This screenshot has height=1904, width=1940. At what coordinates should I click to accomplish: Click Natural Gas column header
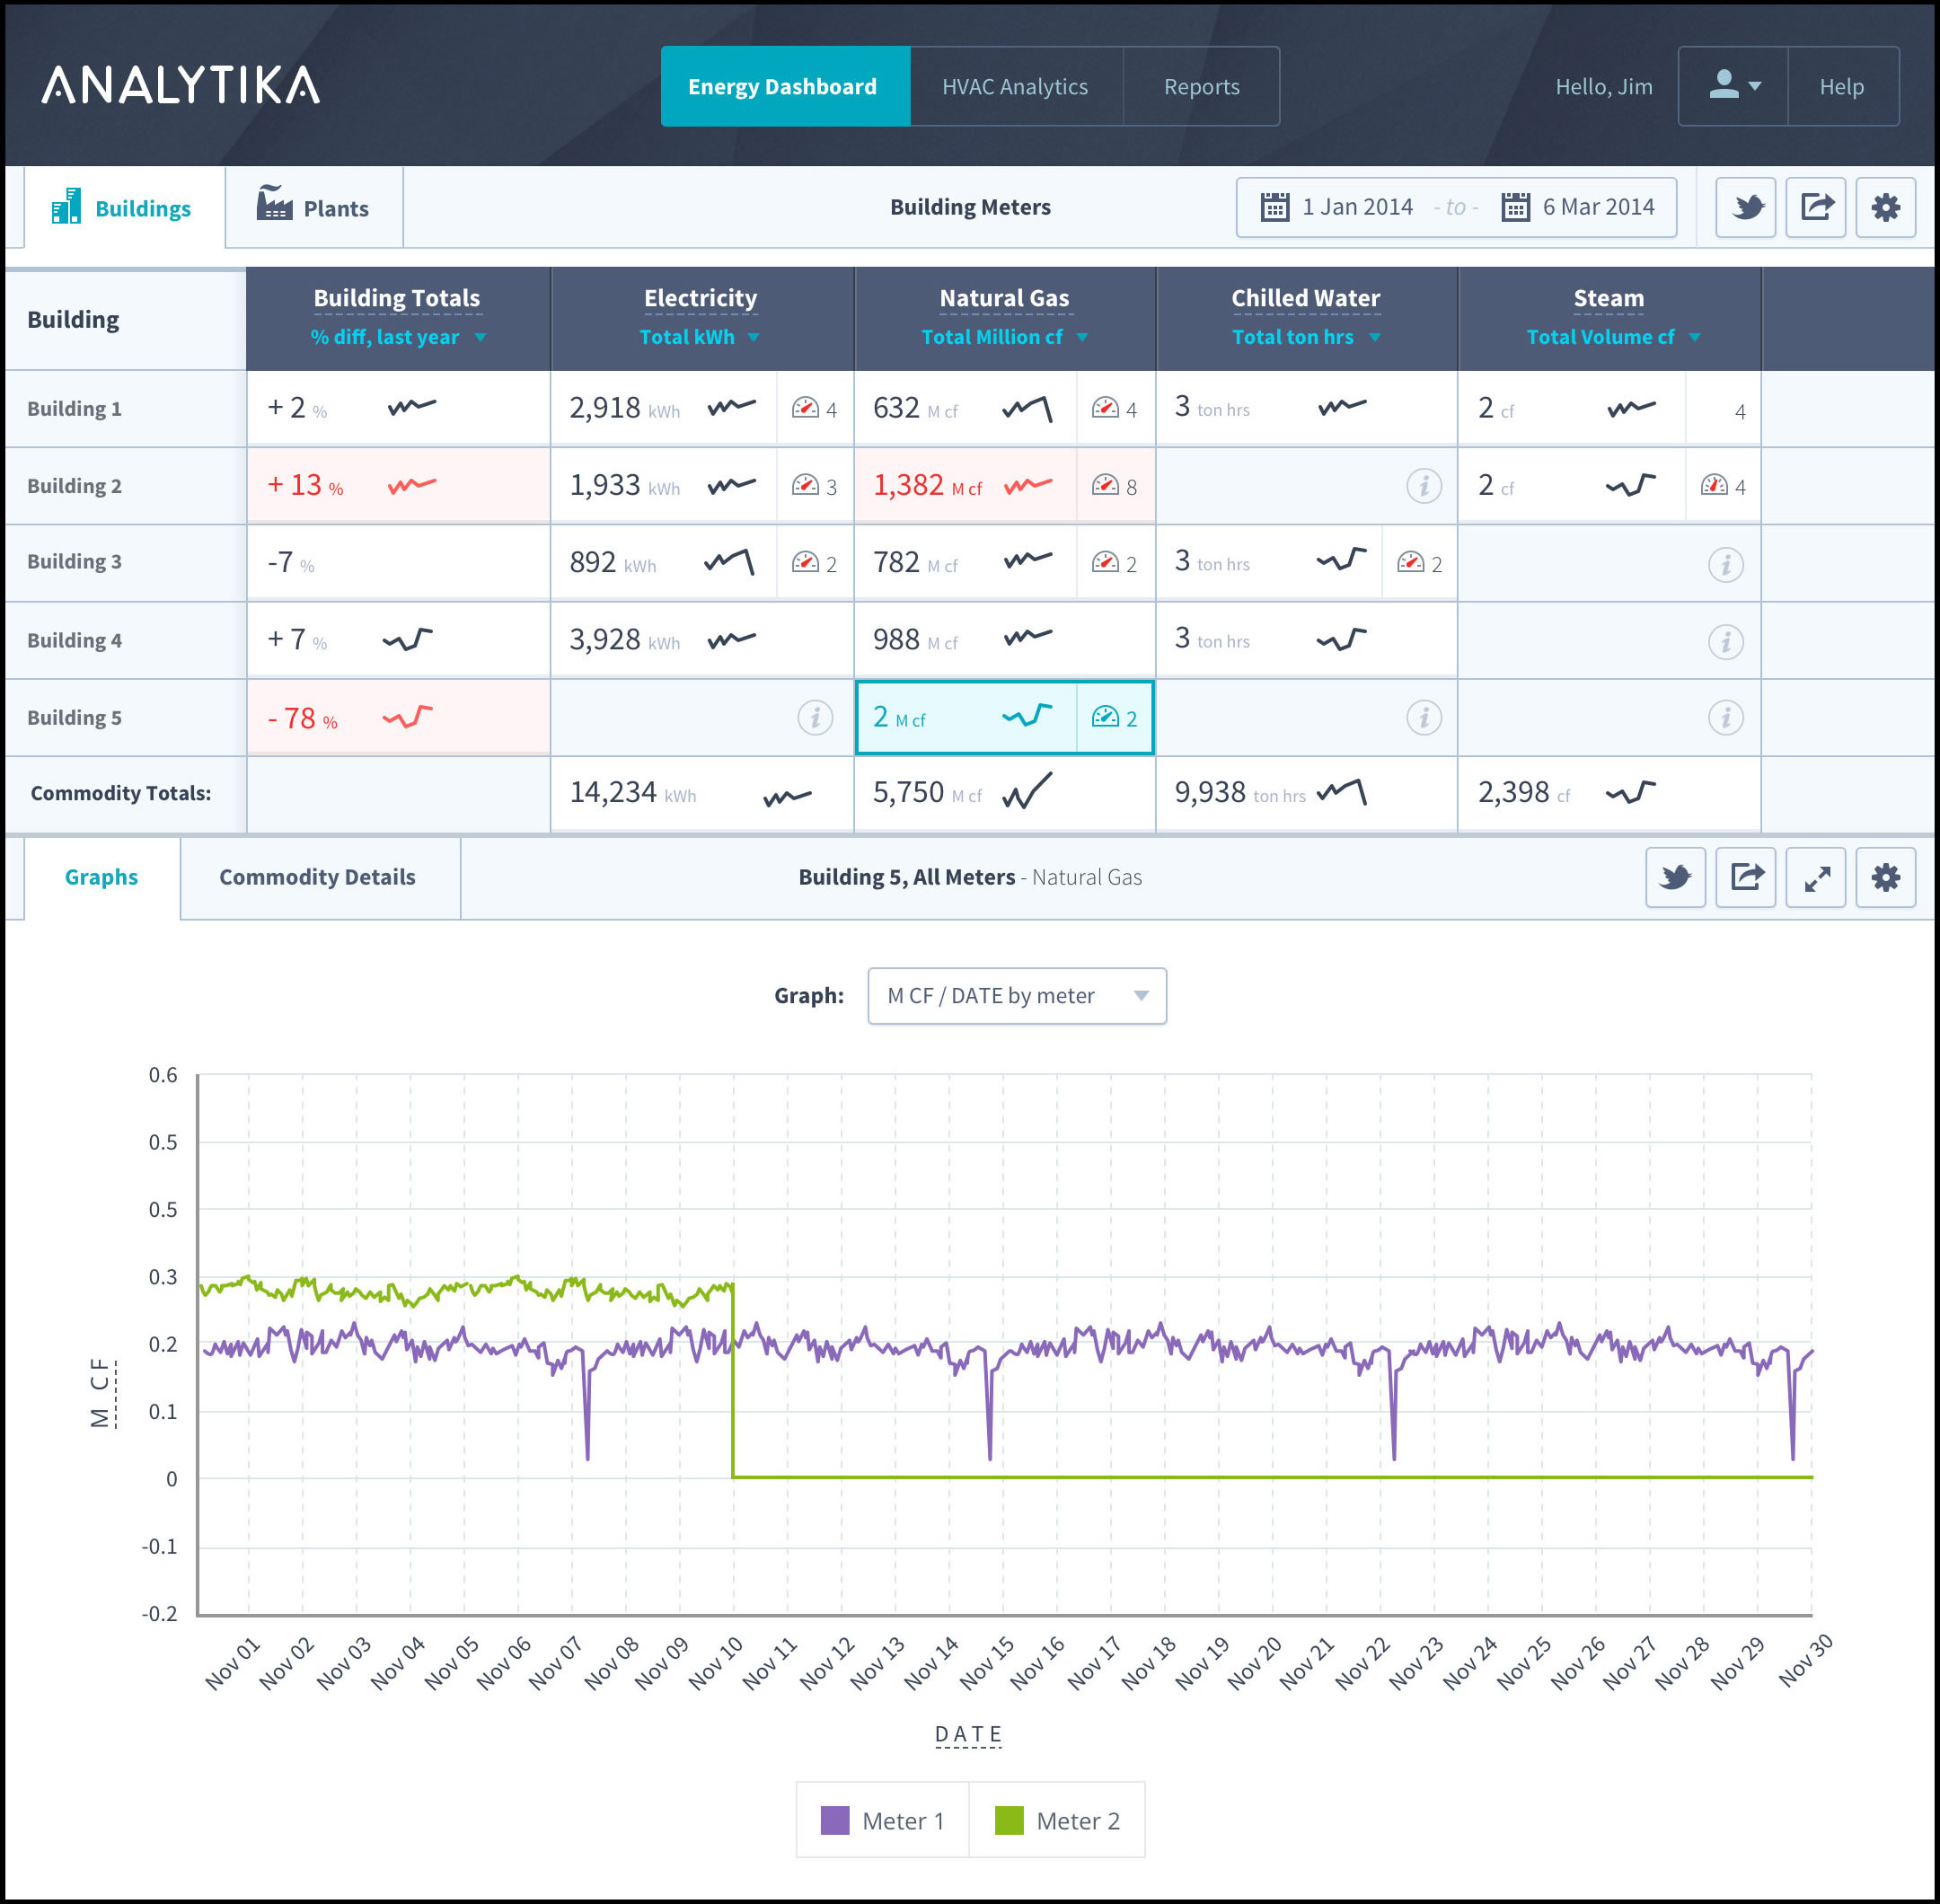click(1004, 298)
